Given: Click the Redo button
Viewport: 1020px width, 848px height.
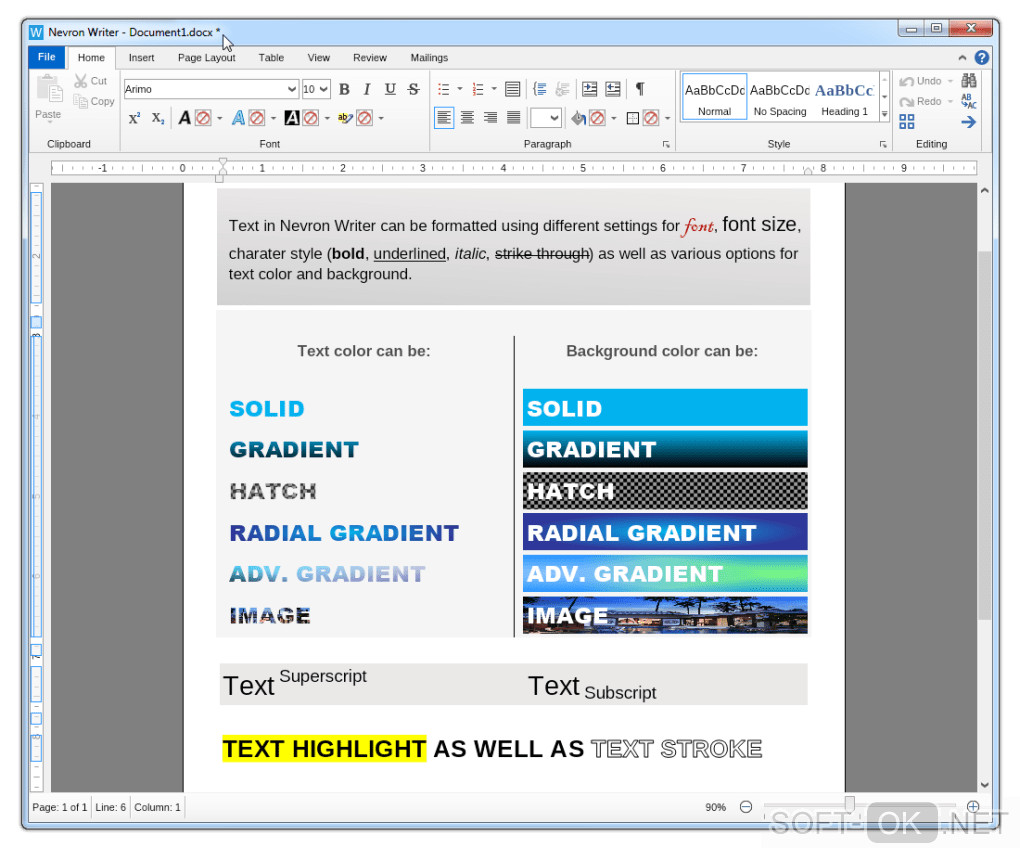Looking at the screenshot, I should (920, 101).
